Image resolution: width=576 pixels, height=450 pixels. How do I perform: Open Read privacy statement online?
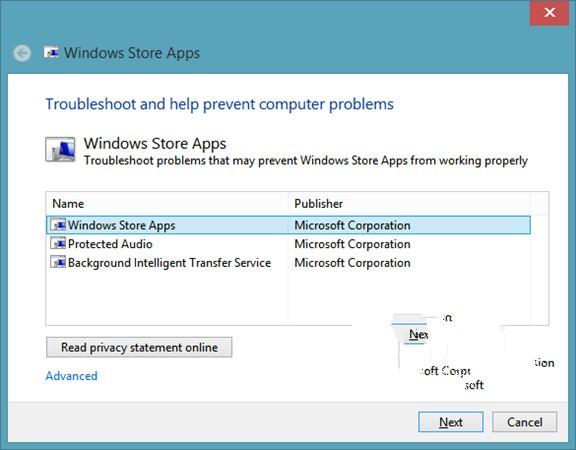[139, 347]
